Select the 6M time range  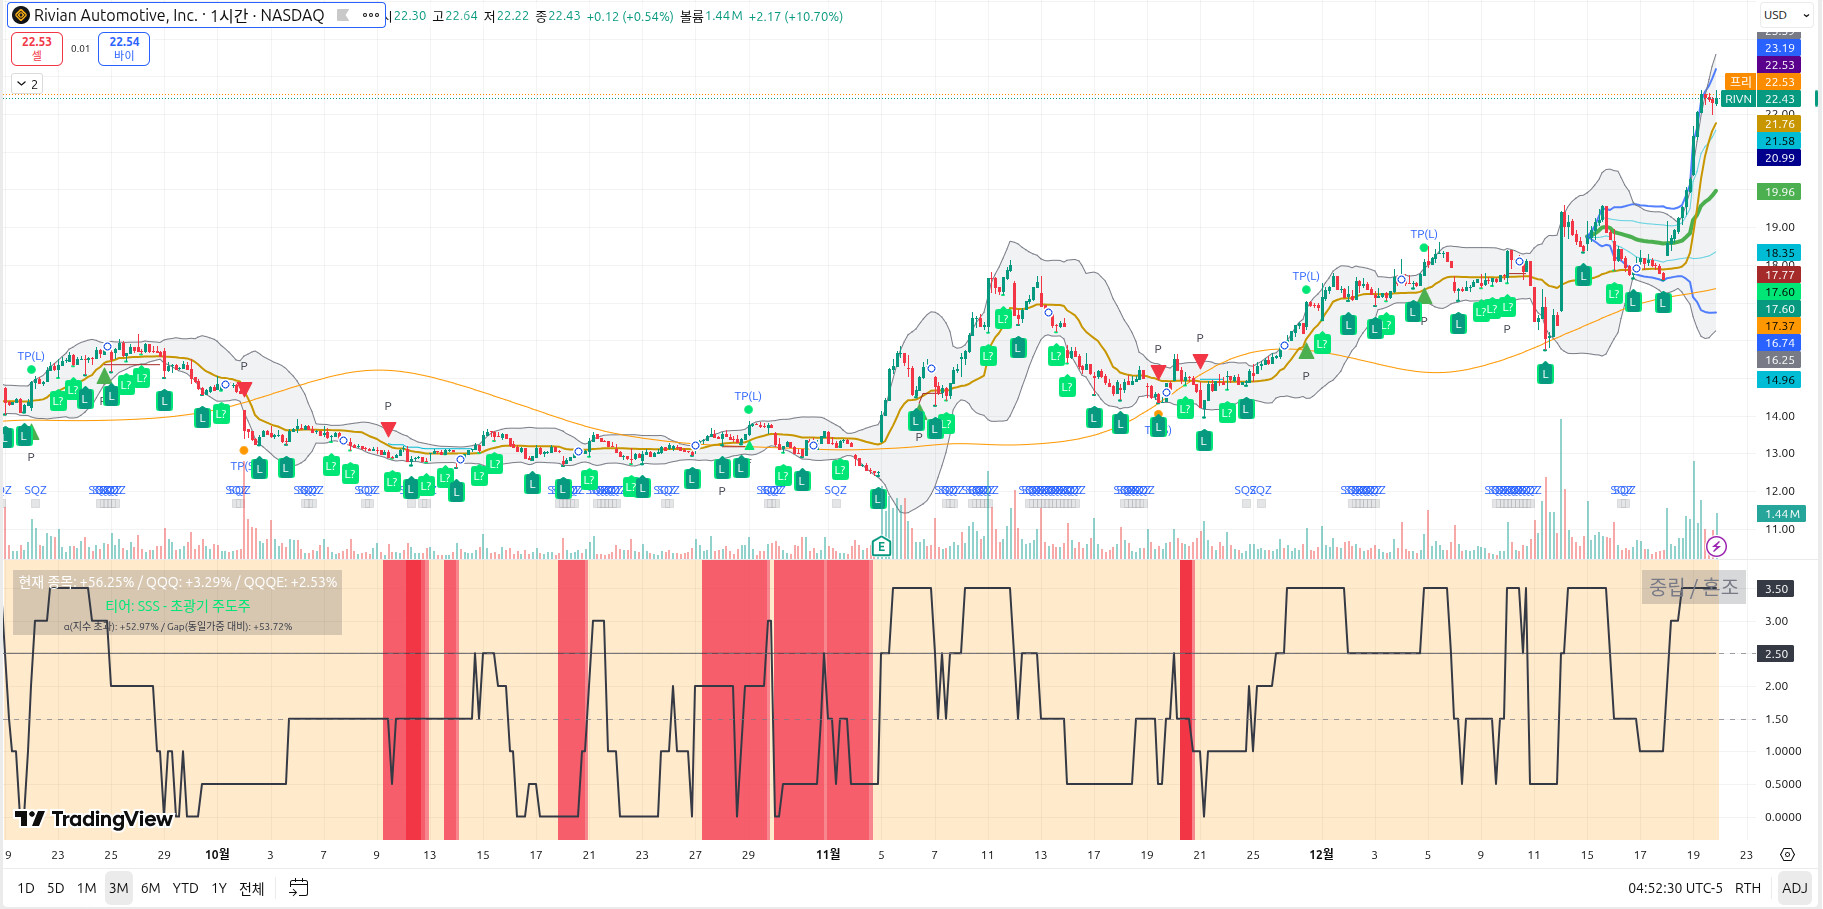(x=151, y=888)
